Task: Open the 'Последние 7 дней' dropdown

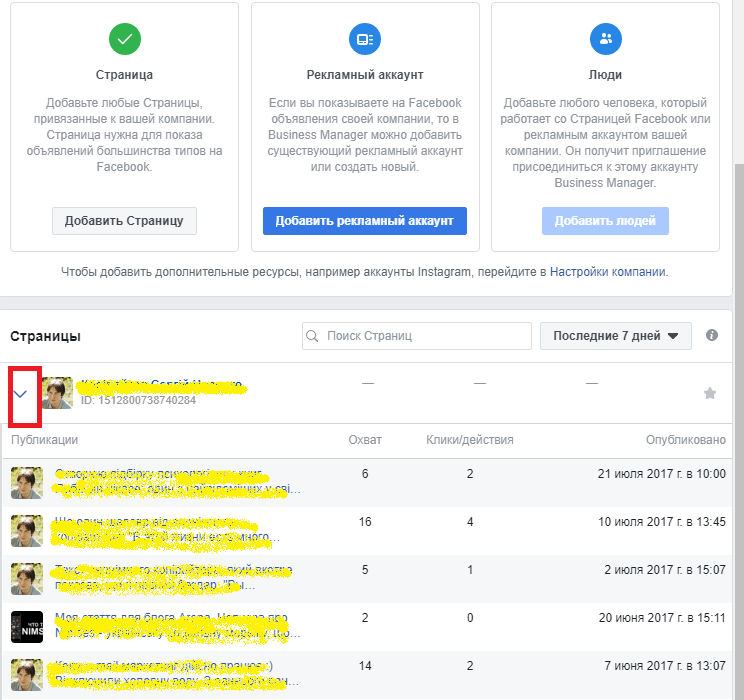Action: 615,336
